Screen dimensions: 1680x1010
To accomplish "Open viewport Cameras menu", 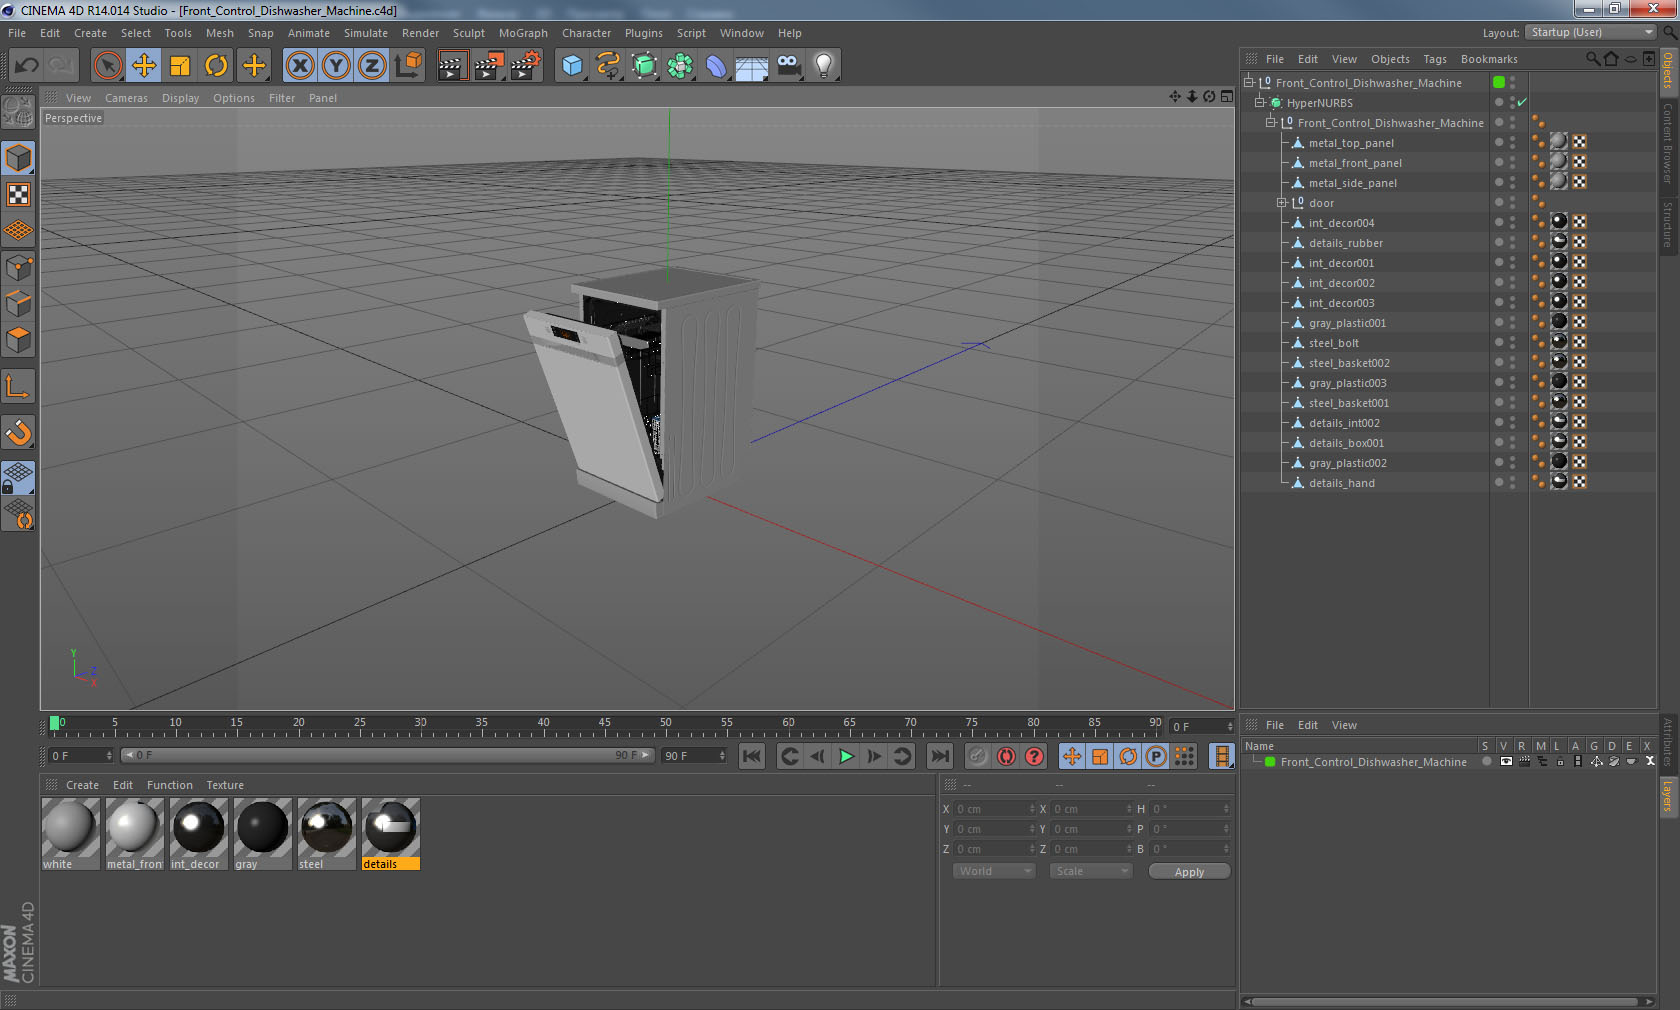I will tap(126, 98).
